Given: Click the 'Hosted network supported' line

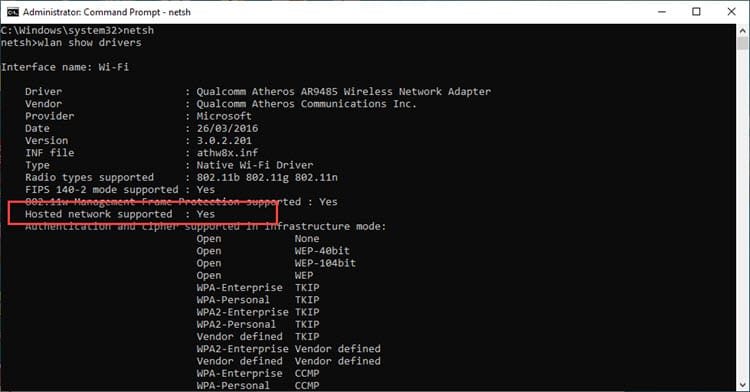Looking at the screenshot, I should 120,214.
